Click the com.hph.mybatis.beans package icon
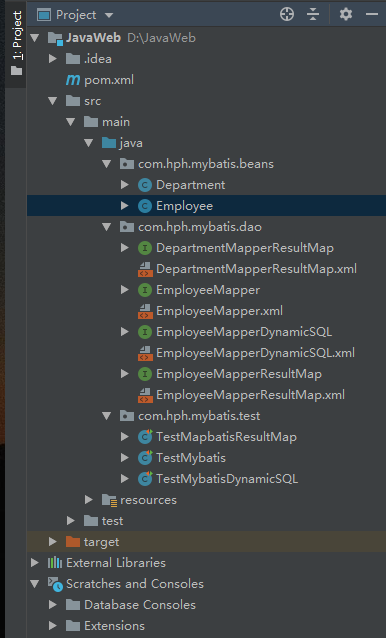The height and width of the screenshot is (638, 386). [126, 164]
